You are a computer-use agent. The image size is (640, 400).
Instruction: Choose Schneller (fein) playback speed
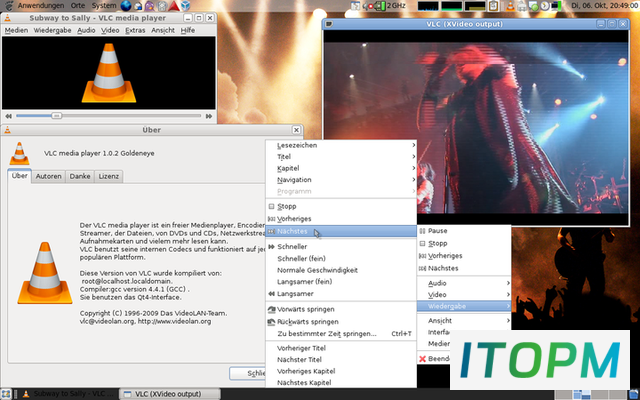341,259
